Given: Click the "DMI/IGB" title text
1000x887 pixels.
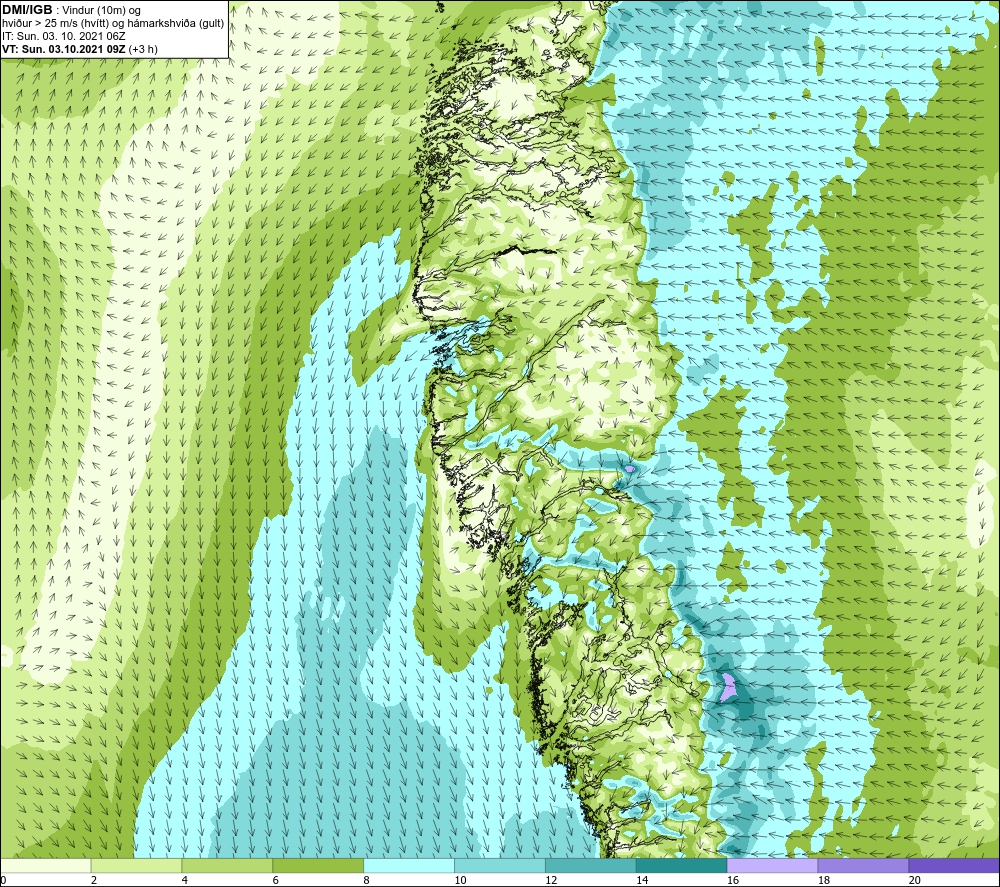Looking at the screenshot, I should click(27, 10).
